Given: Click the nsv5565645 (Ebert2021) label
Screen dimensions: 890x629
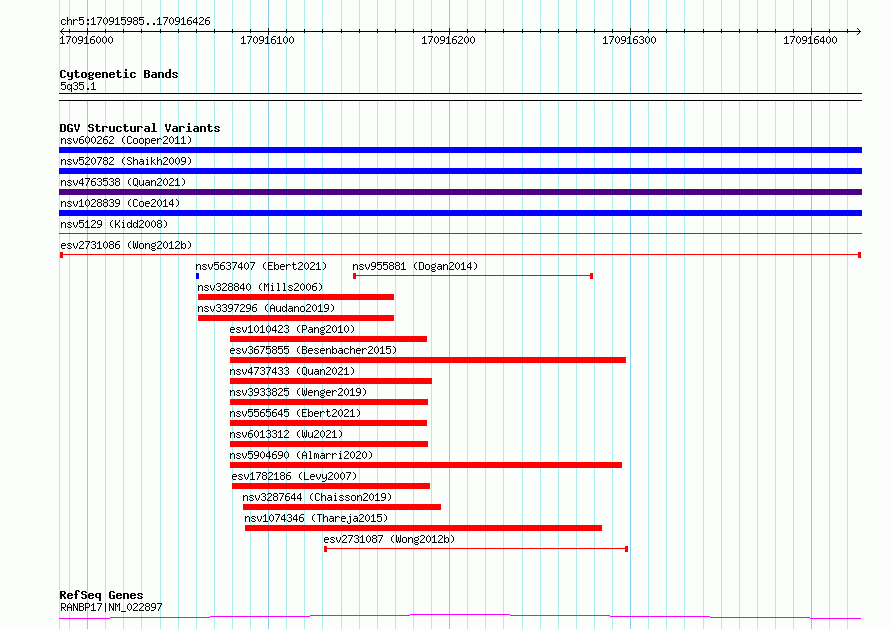Looking at the screenshot, I should (295, 413).
